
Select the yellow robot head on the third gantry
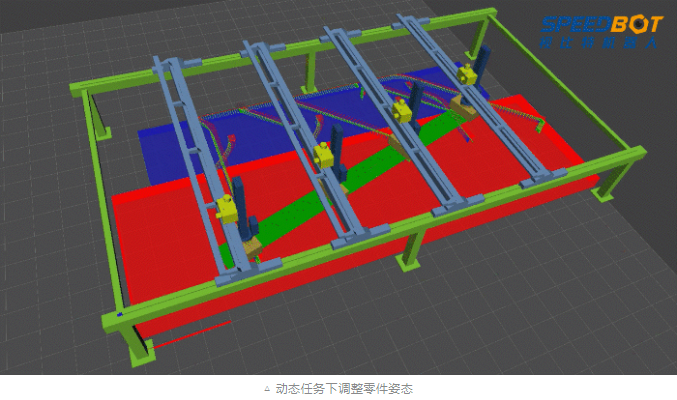(x=403, y=109)
